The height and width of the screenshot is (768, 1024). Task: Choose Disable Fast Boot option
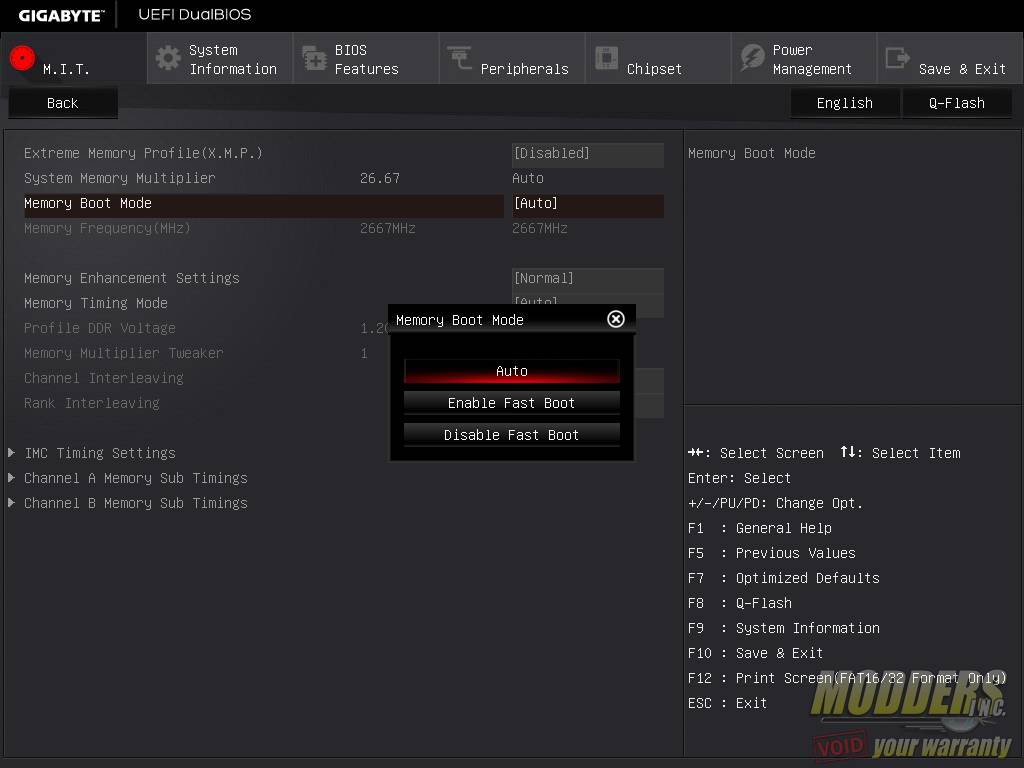coord(511,435)
